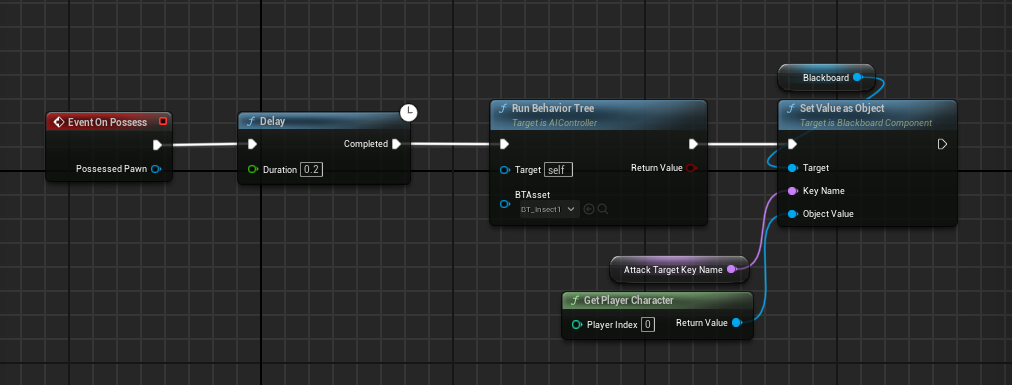Select the Run Behavior Tree node title
This screenshot has height=385, width=1012.
(552, 108)
